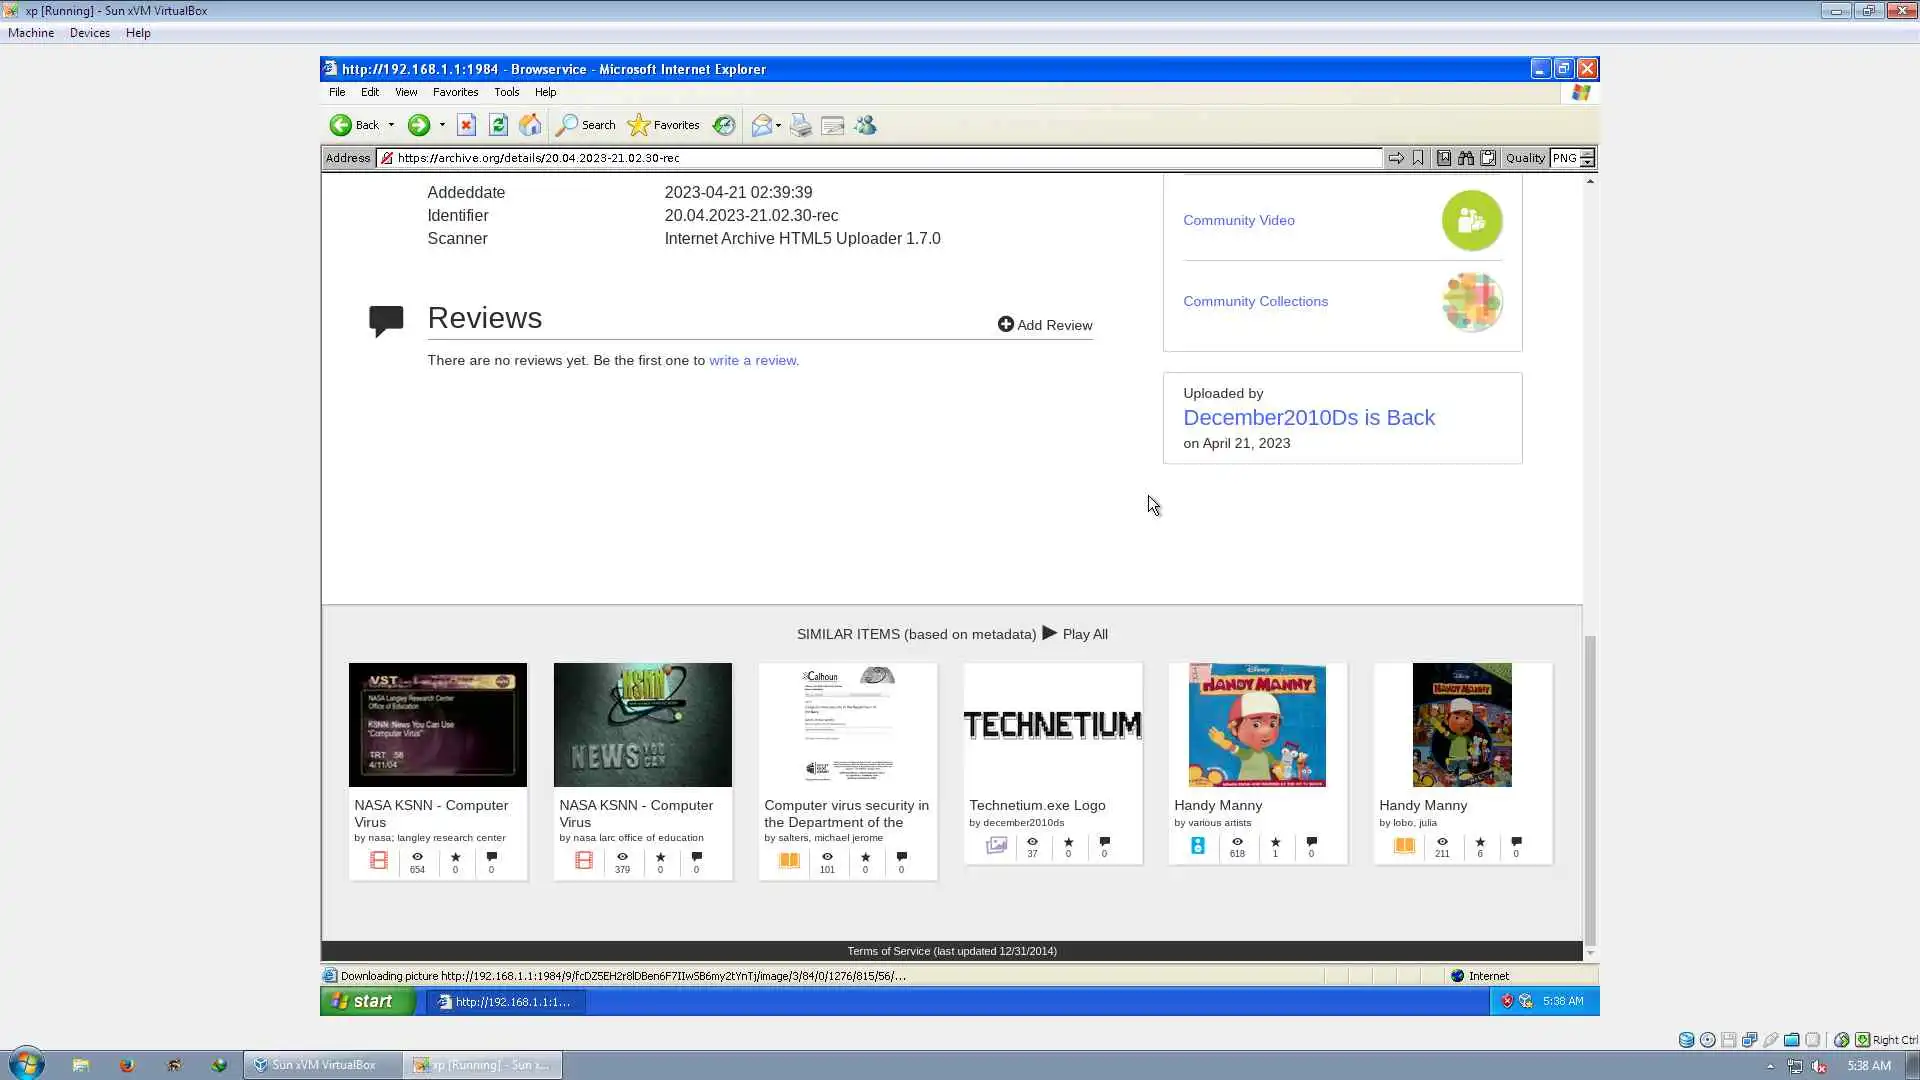1920x1080 pixels.
Task: Open the Technetium.exe Logo thumbnail
Action: [1052, 725]
